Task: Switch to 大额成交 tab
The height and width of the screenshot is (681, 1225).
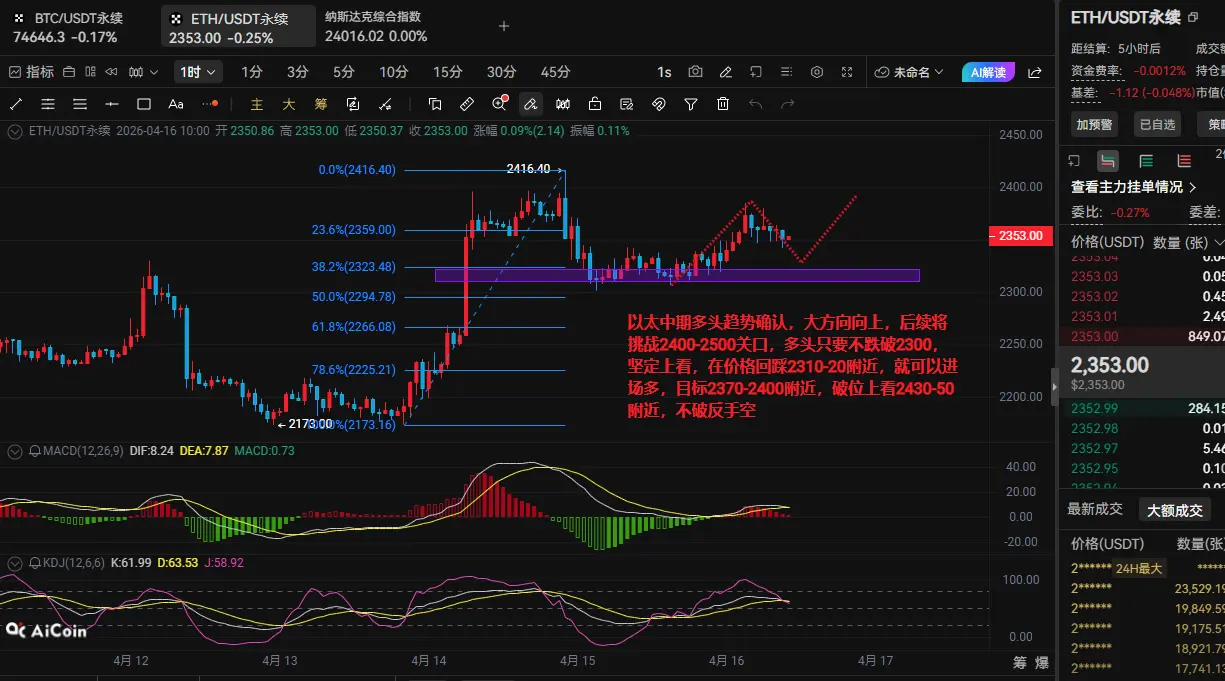Action: point(1175,510)
